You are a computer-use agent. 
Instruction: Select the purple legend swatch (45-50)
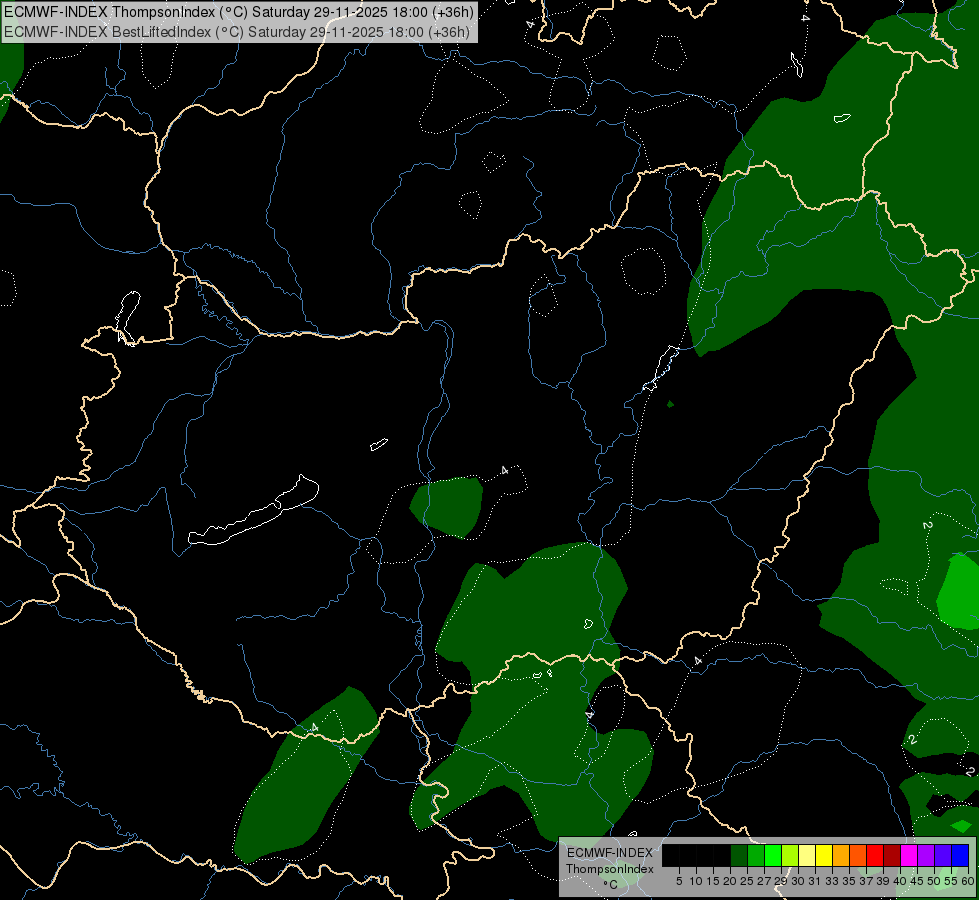click(926, 855)
